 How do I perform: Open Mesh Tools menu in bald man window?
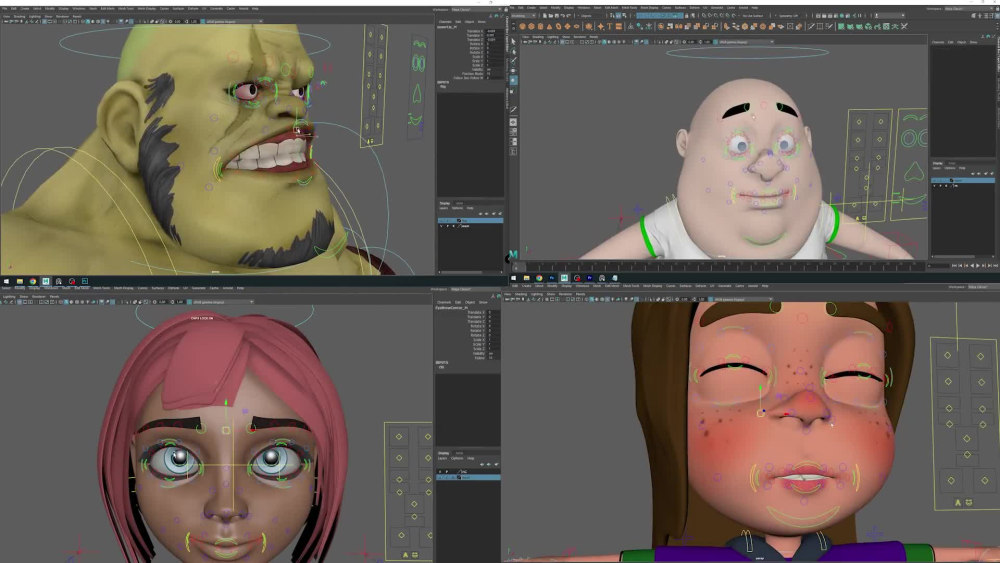pyautogui.click(x=627, y=8)
